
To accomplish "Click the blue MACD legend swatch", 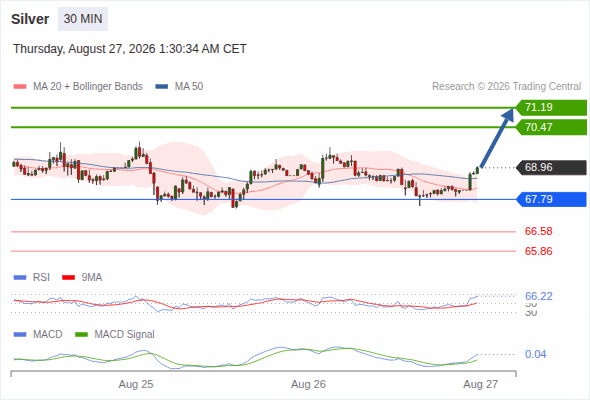I will point(20,335).
